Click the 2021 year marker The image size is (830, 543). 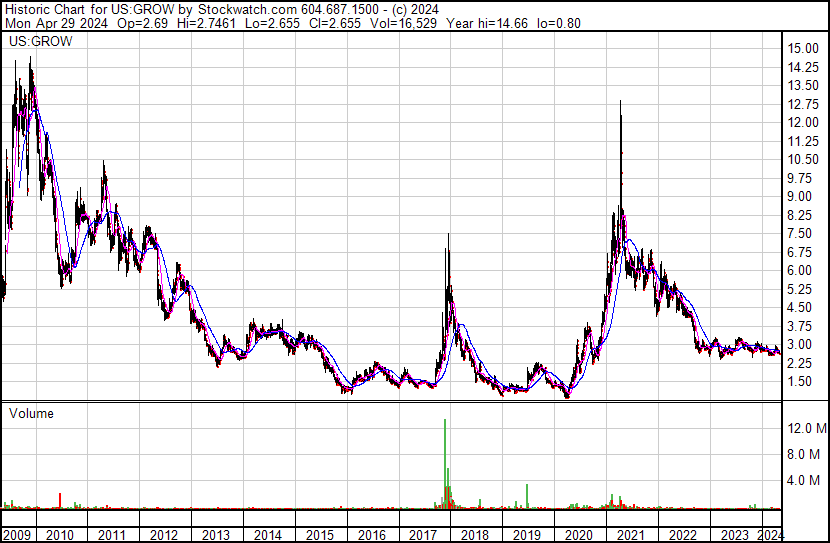[x=630, y=535]
